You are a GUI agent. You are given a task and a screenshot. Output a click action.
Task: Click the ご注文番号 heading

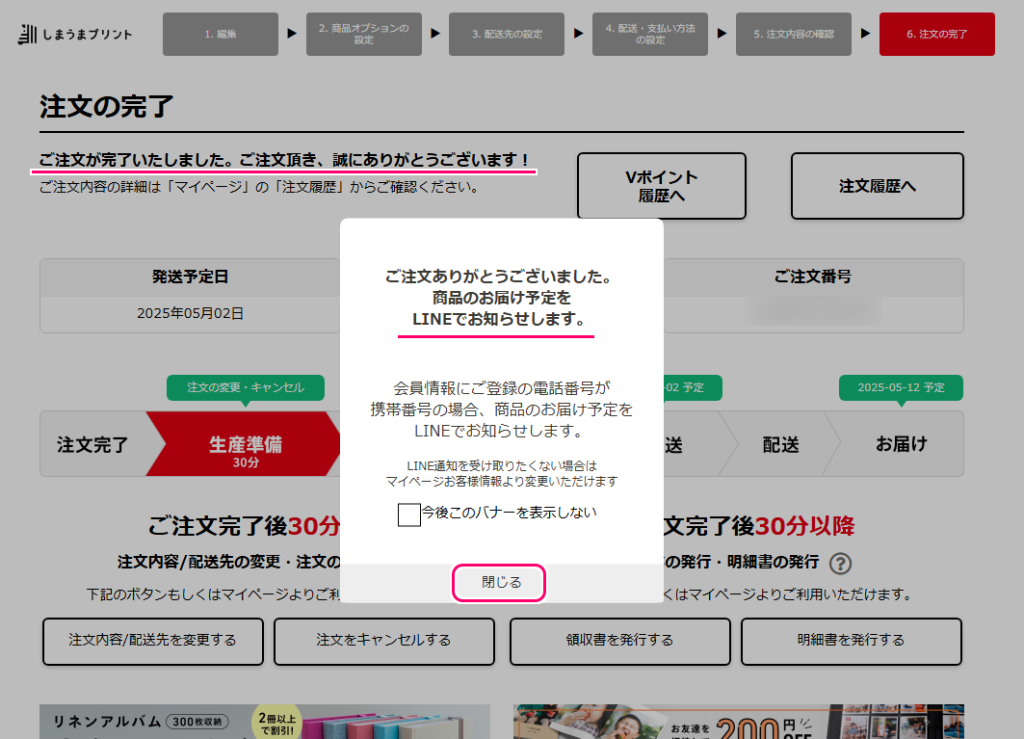coord(813,277)
